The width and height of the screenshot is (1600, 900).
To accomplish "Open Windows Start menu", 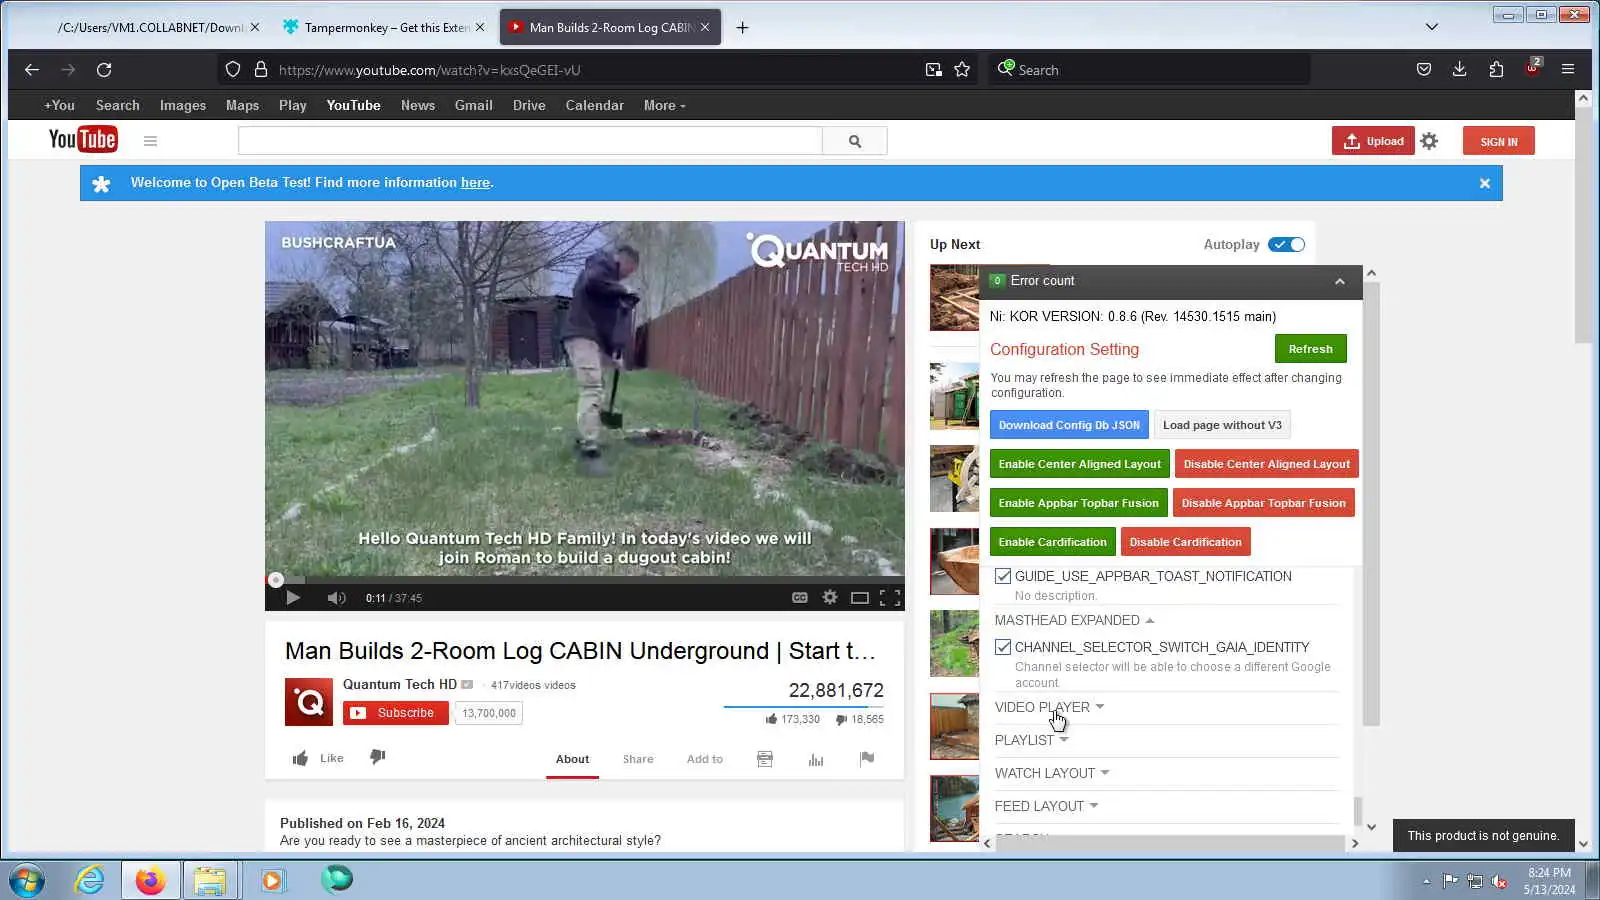I will pyautogui.click(x=26, y=880).
